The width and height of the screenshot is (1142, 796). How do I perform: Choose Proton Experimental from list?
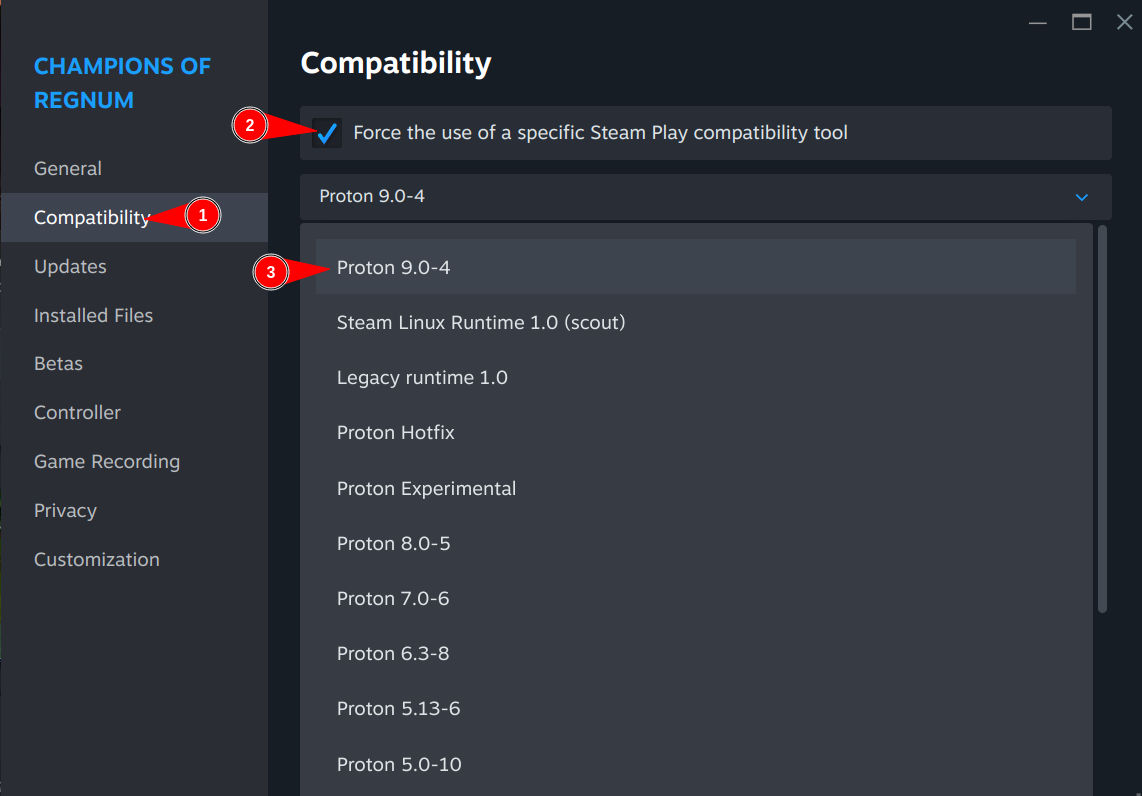(426, 489)
